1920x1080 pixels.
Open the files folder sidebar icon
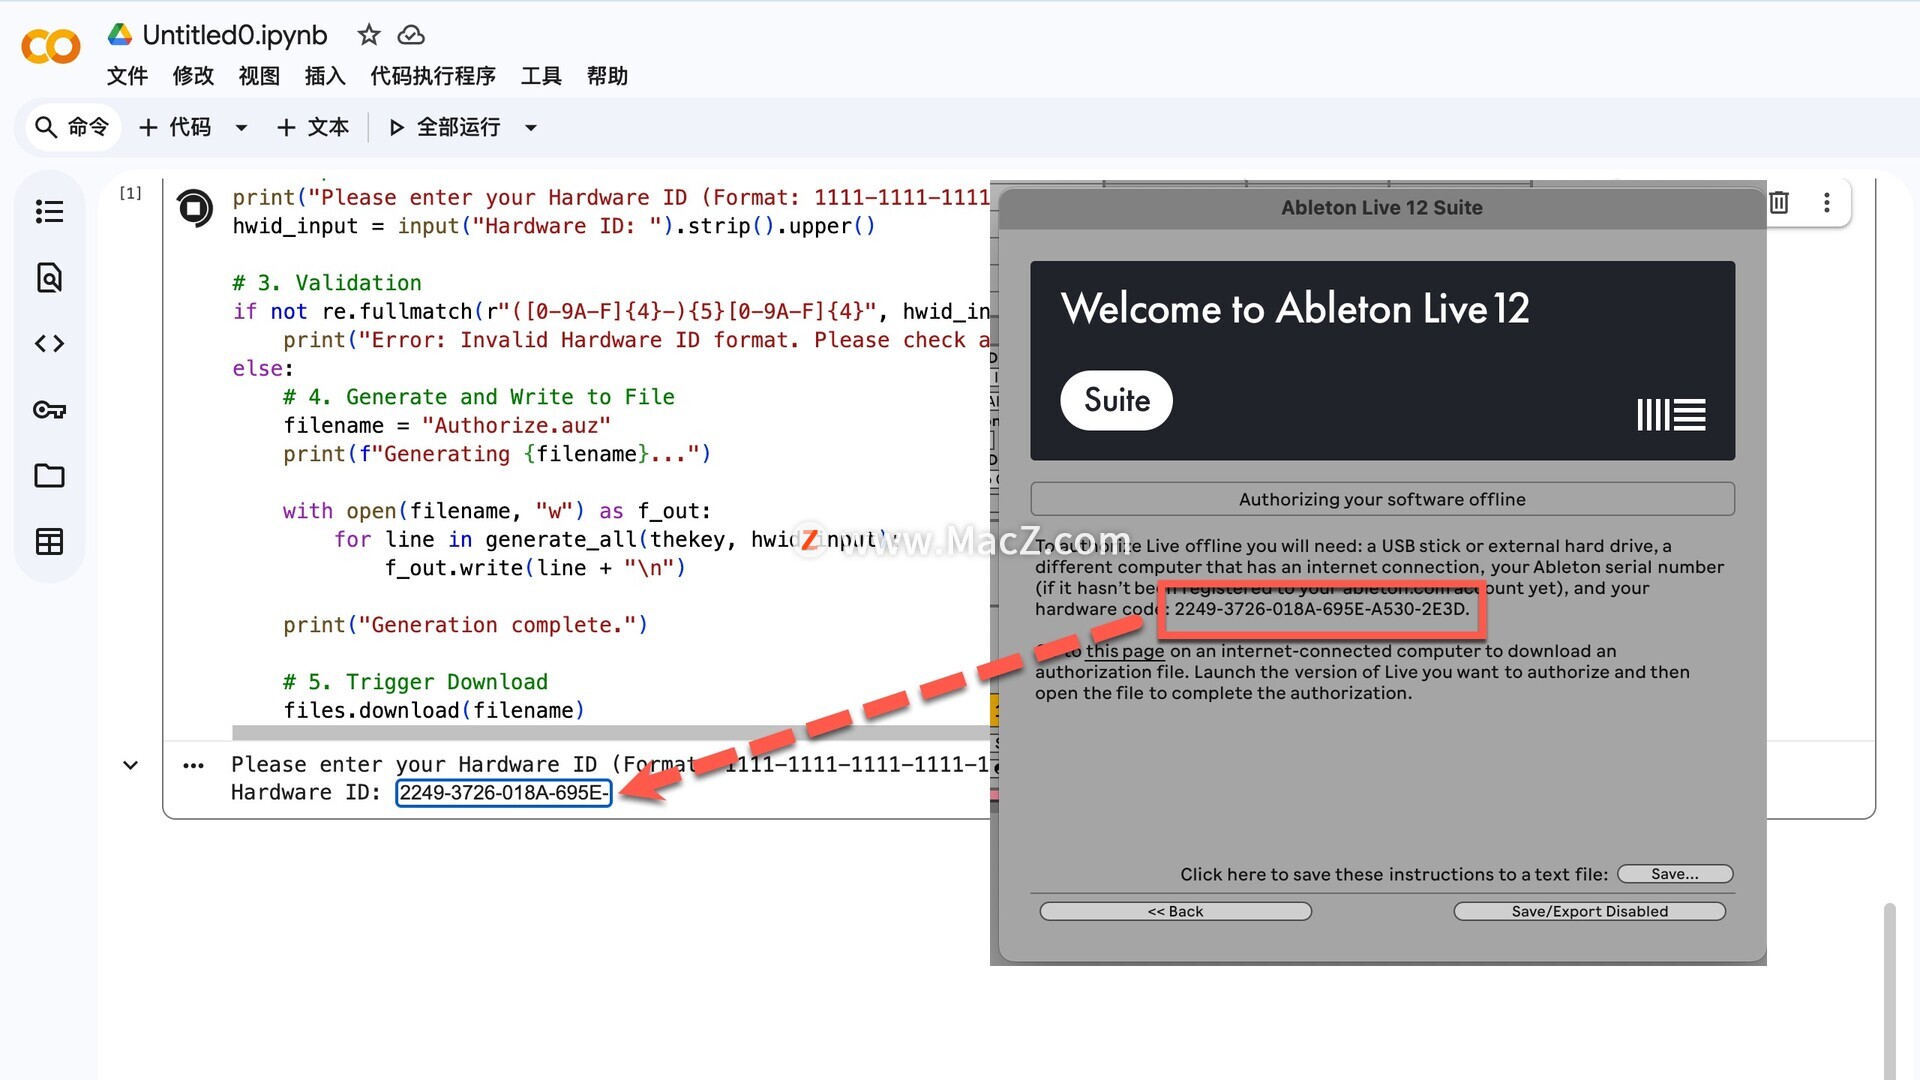point(49,476)
